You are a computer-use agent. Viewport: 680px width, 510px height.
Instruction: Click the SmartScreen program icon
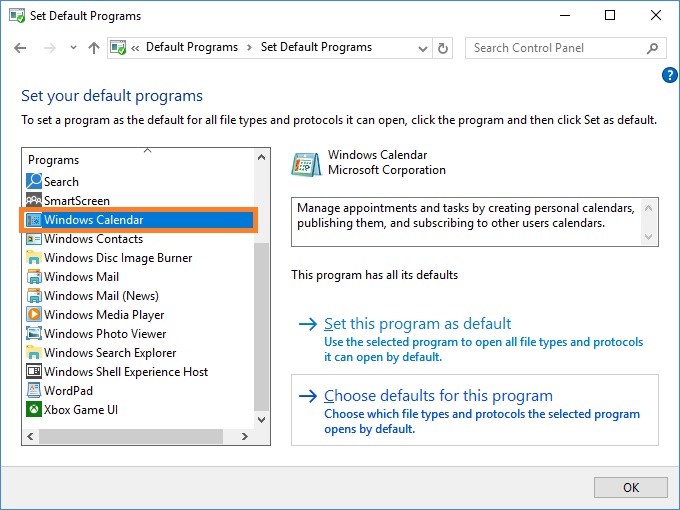(x=34, y=200)
